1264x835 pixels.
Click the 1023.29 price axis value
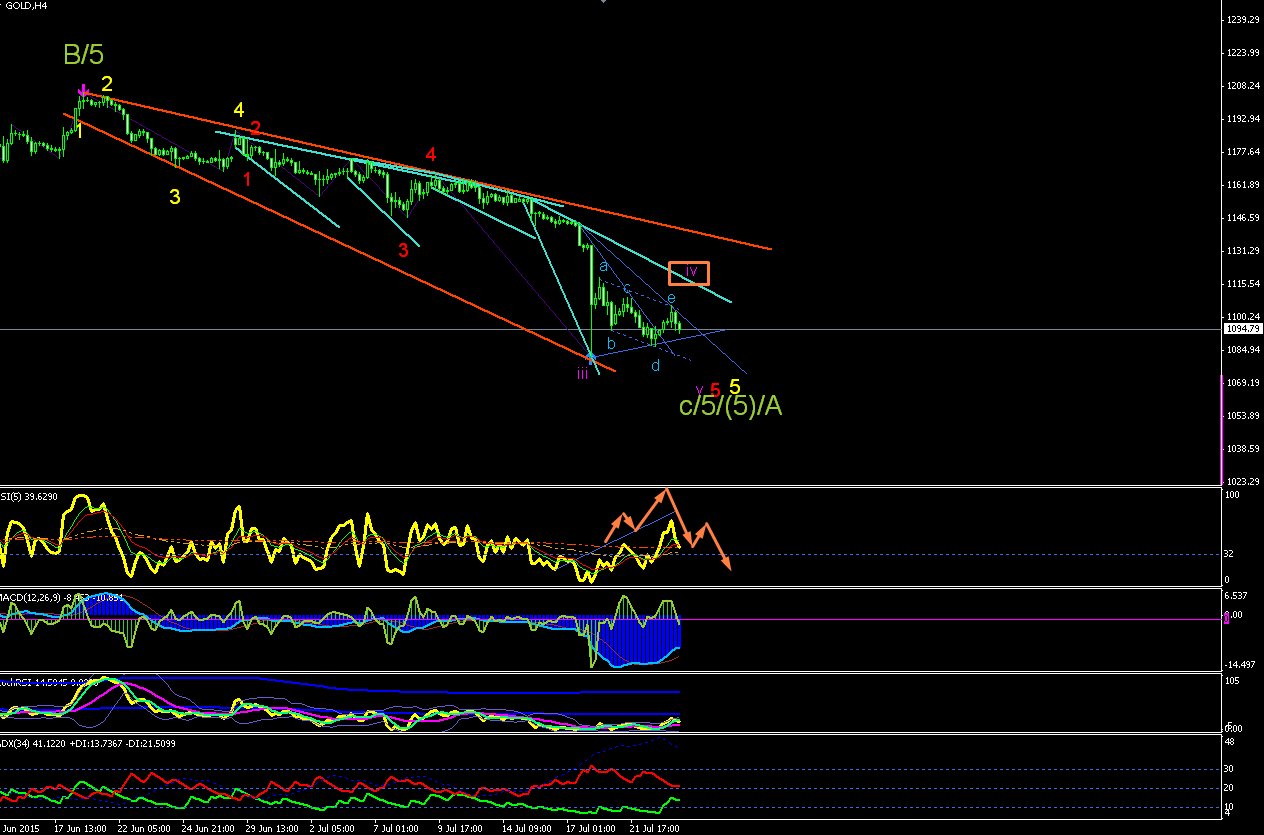(x=1245, y=482)
